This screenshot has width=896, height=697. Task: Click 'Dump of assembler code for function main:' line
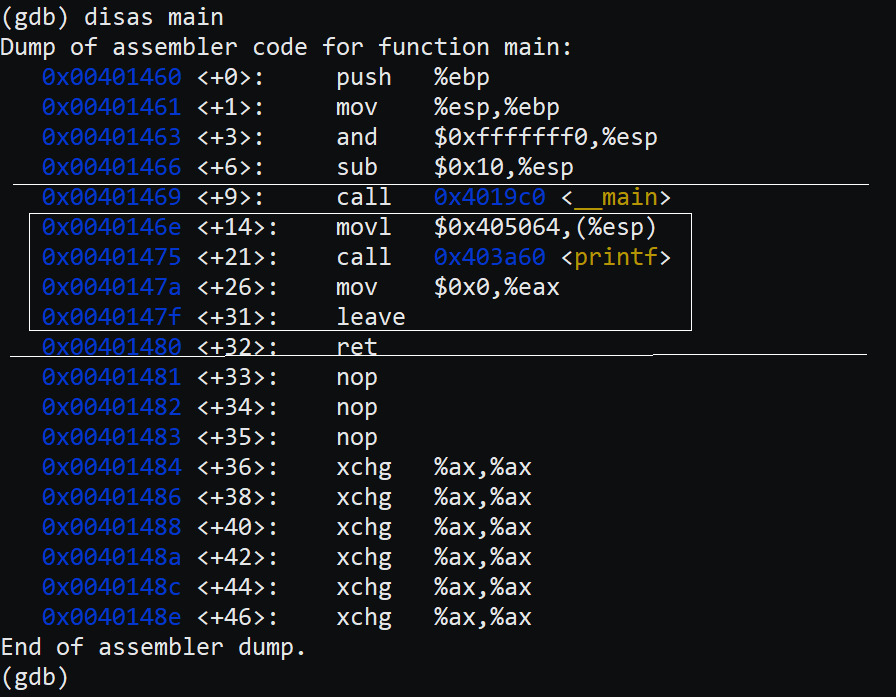pos(286,47)
